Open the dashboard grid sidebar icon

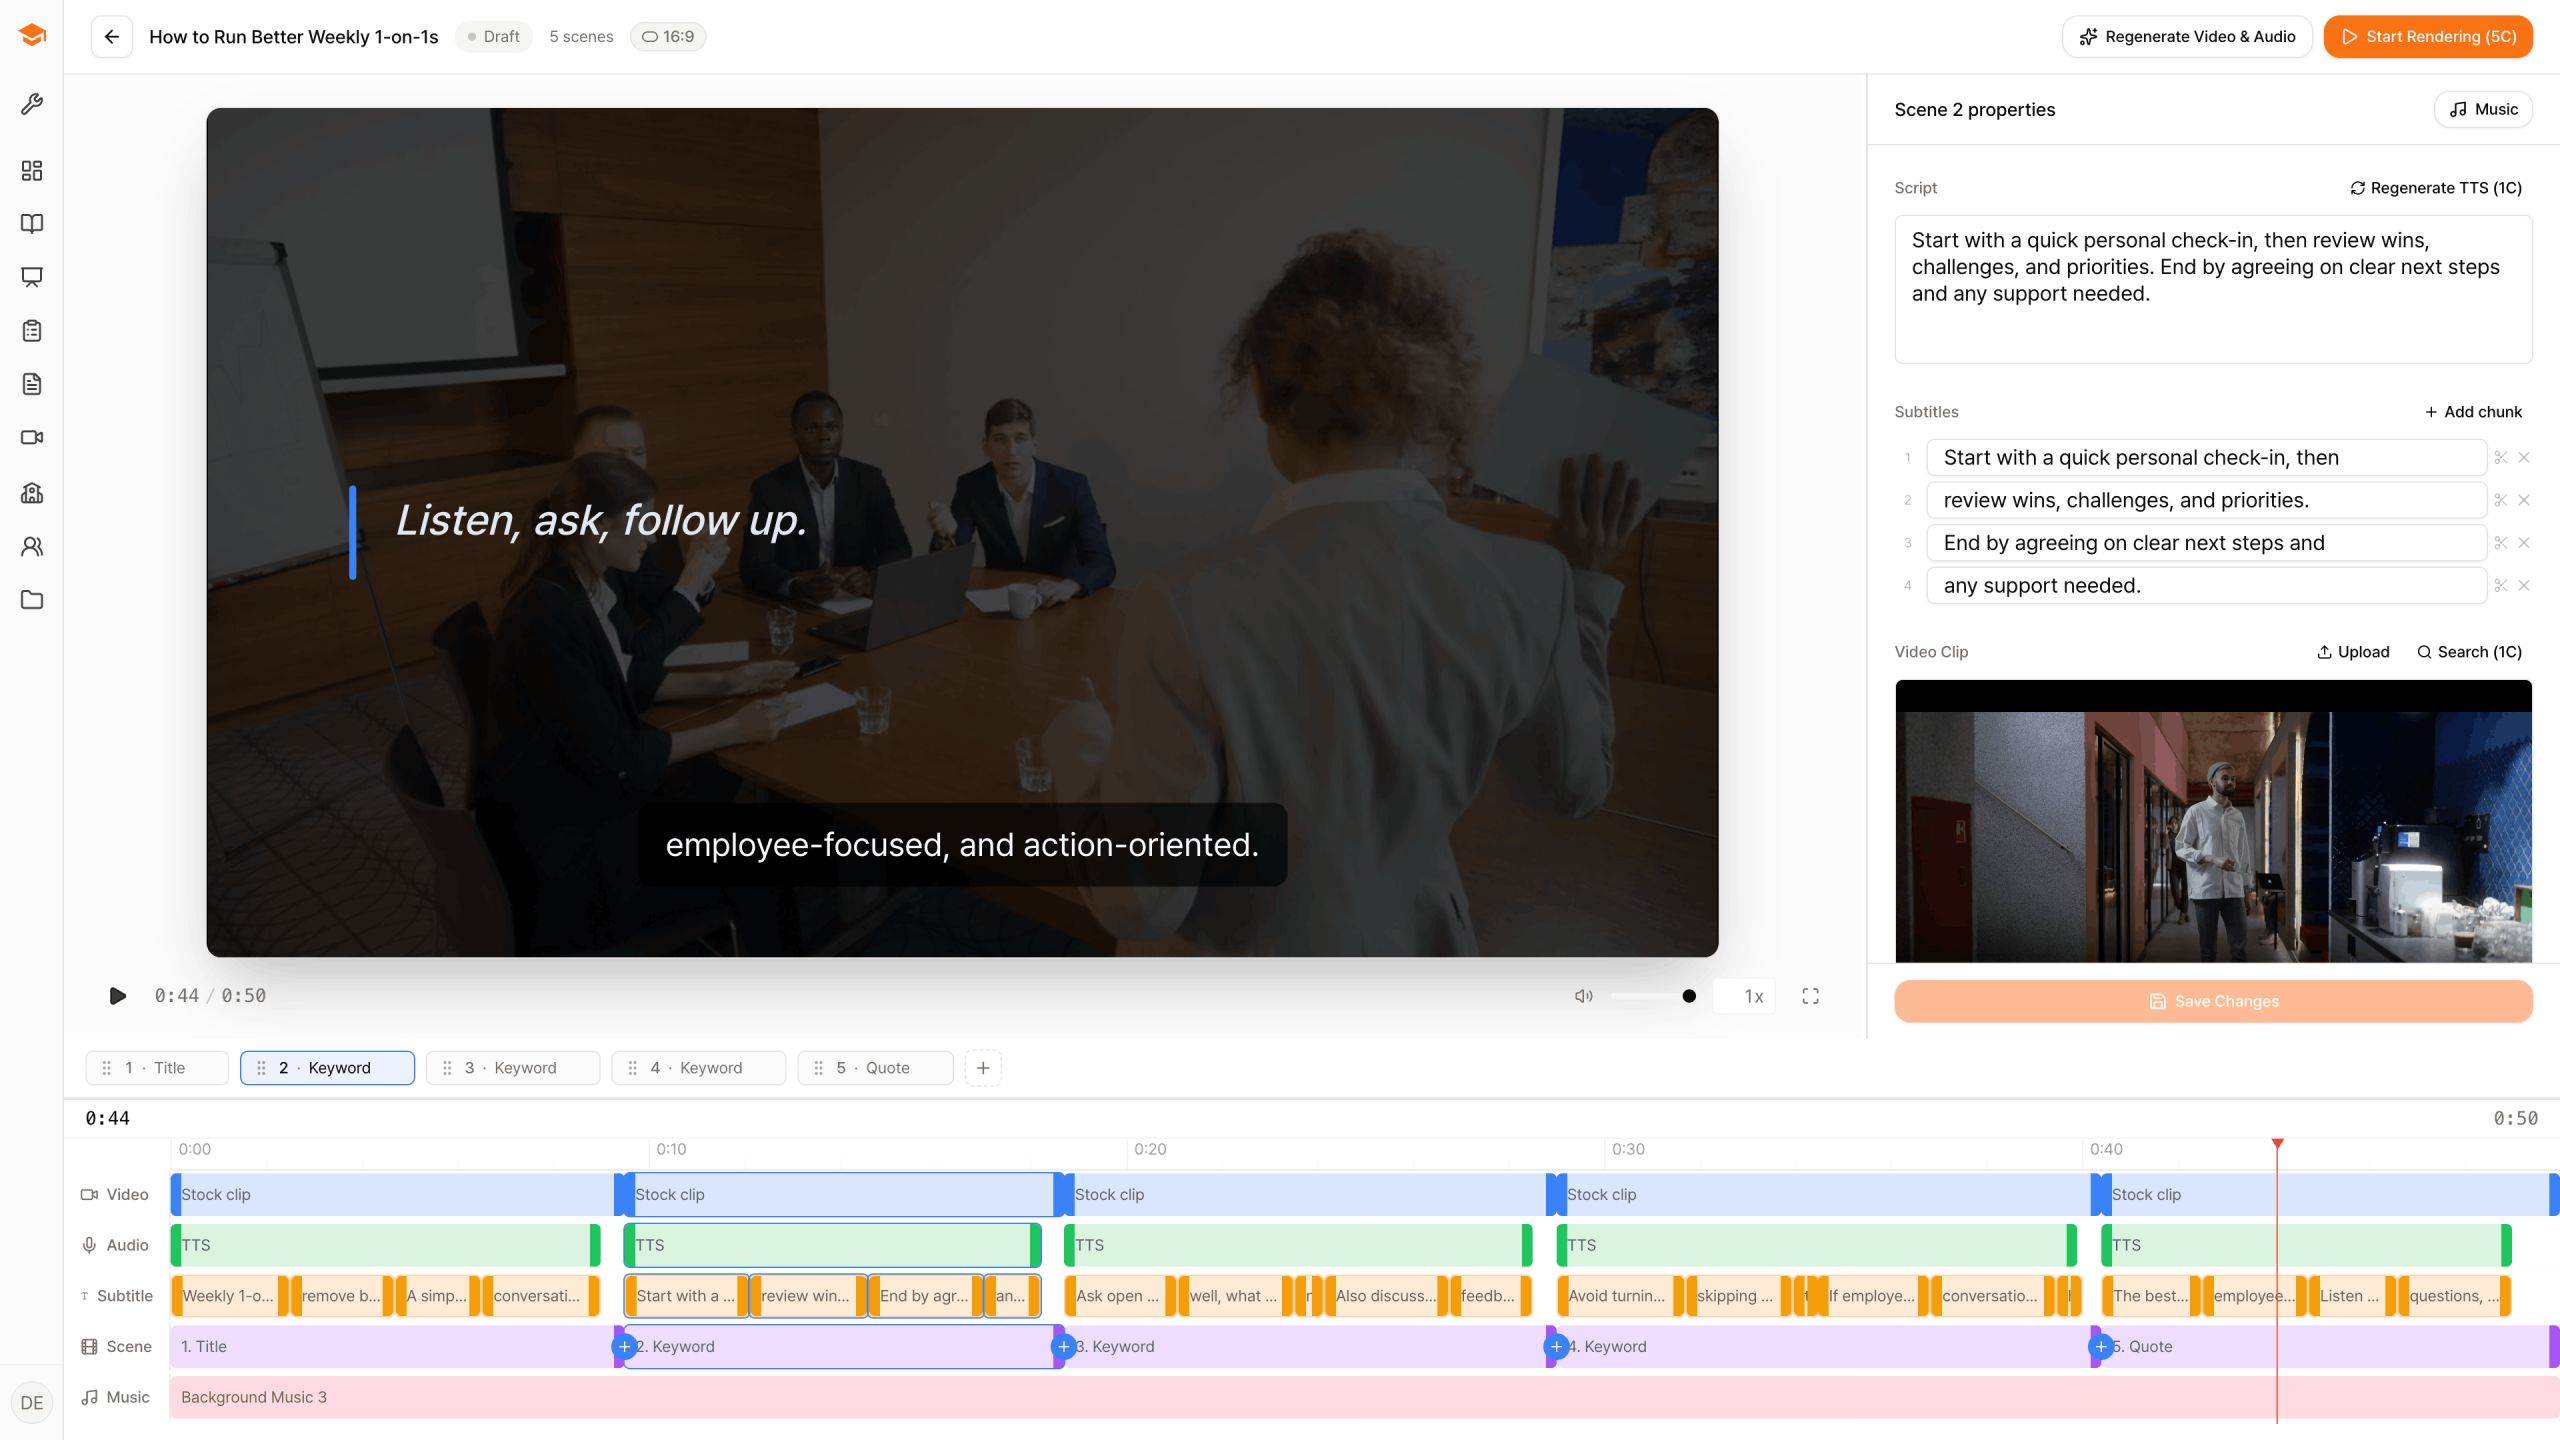32,170
